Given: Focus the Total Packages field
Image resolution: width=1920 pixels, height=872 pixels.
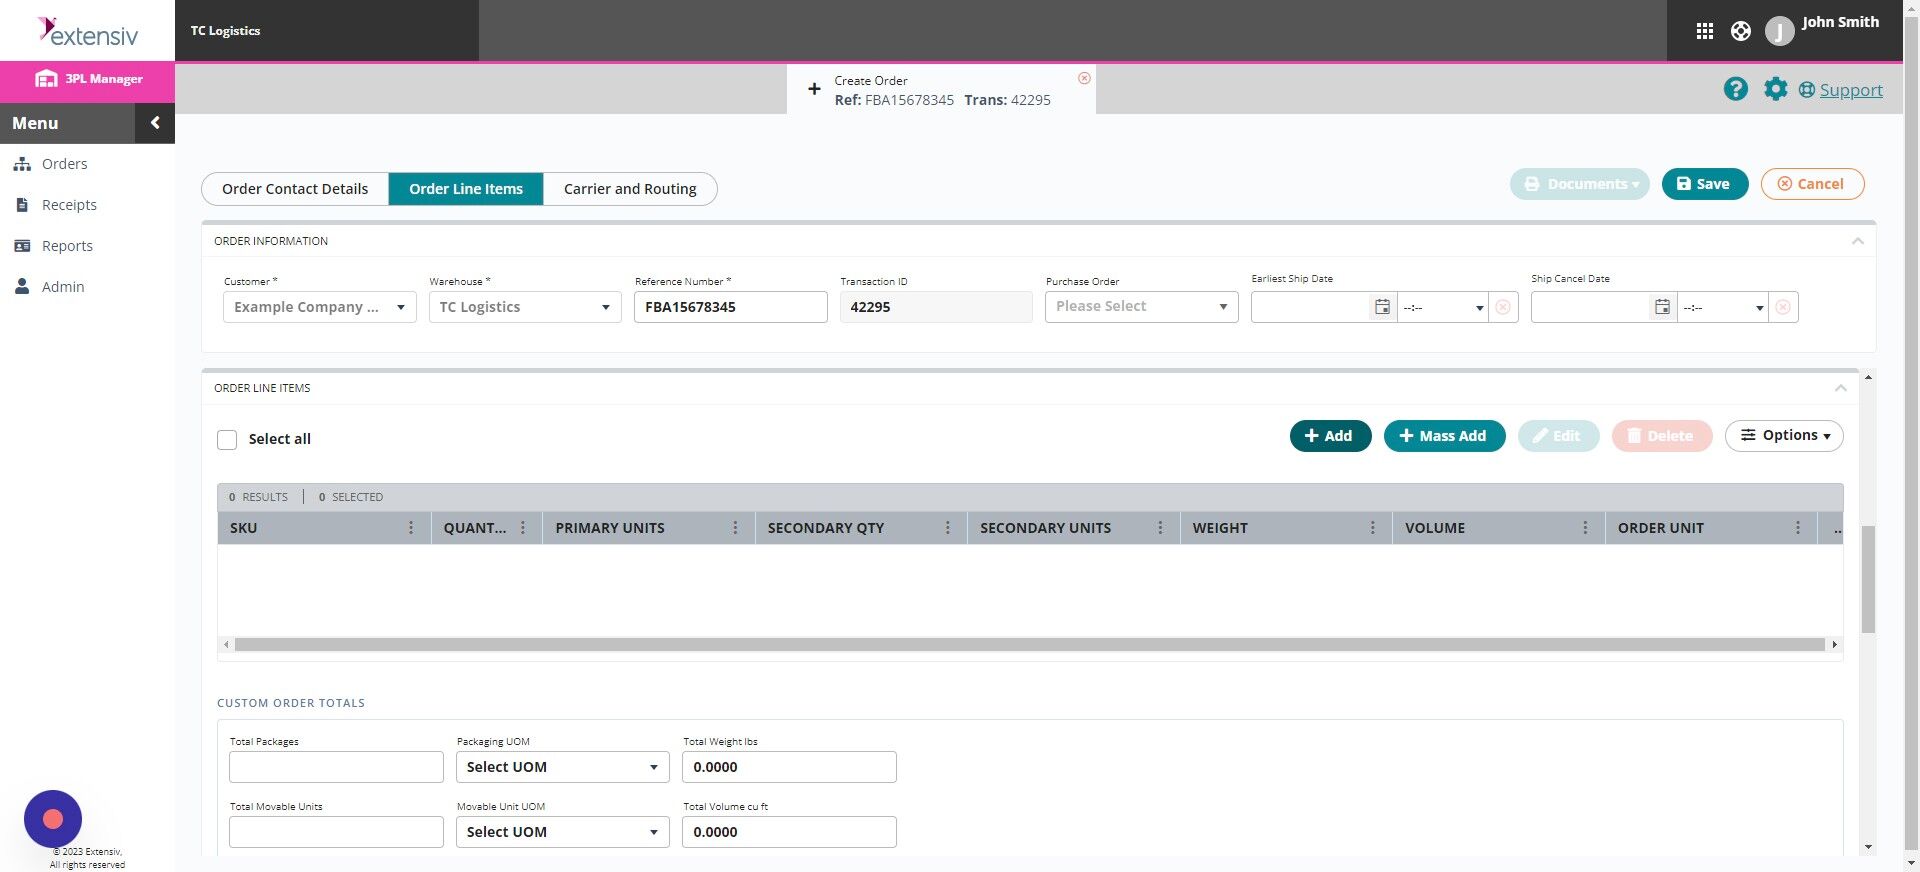Looking at the screenshot, I should coord(336,767).
